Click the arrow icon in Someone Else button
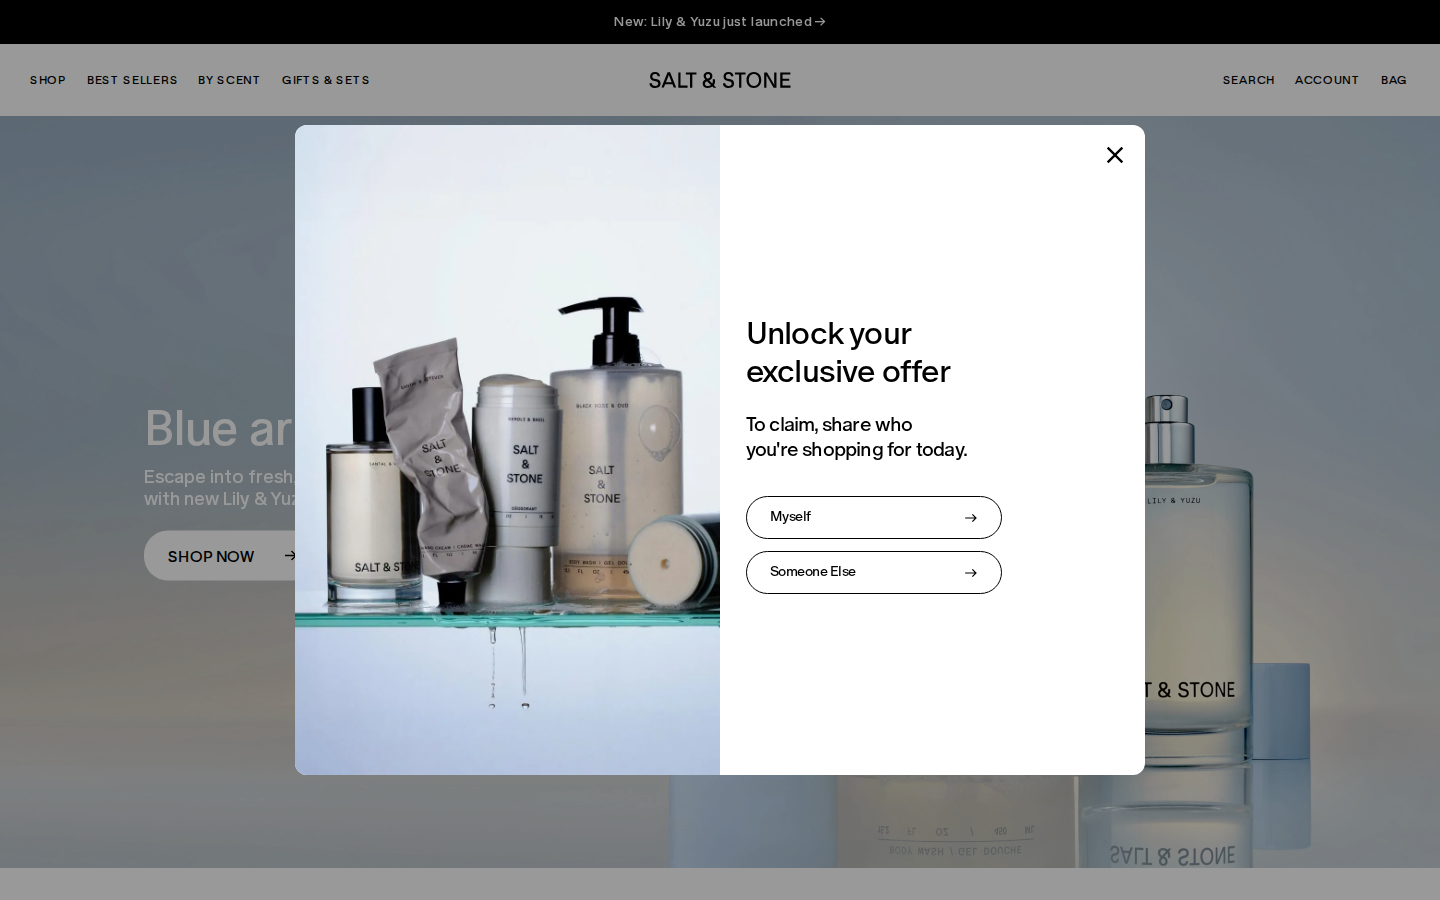 pyautogui.click(x=970, y=573)
